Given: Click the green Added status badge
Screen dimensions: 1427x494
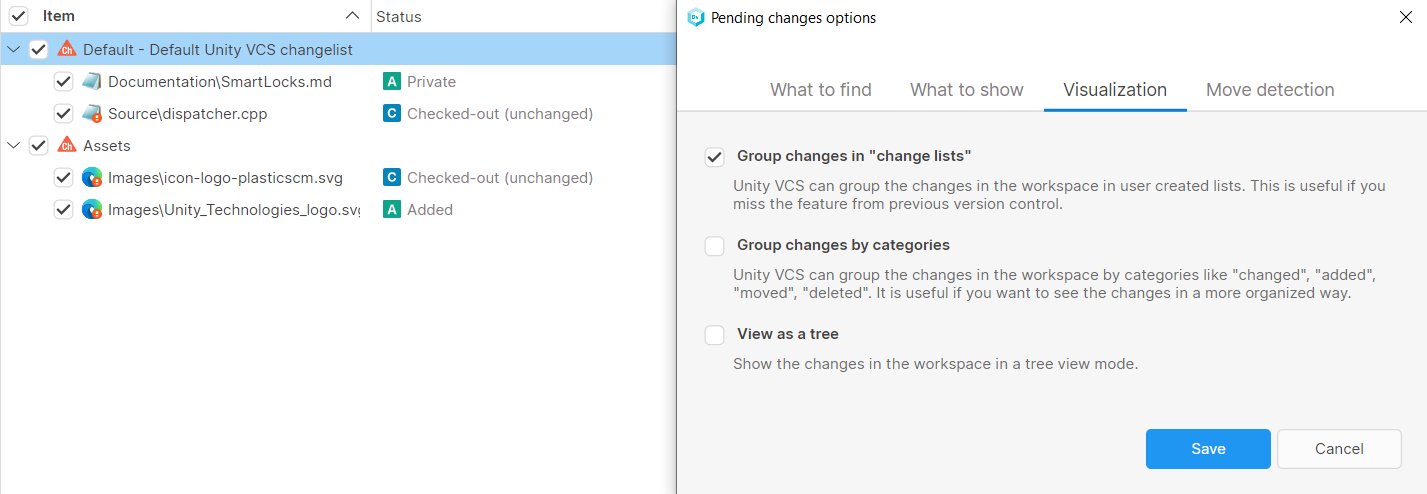Looking at the screenshot, I should (392, 209).
